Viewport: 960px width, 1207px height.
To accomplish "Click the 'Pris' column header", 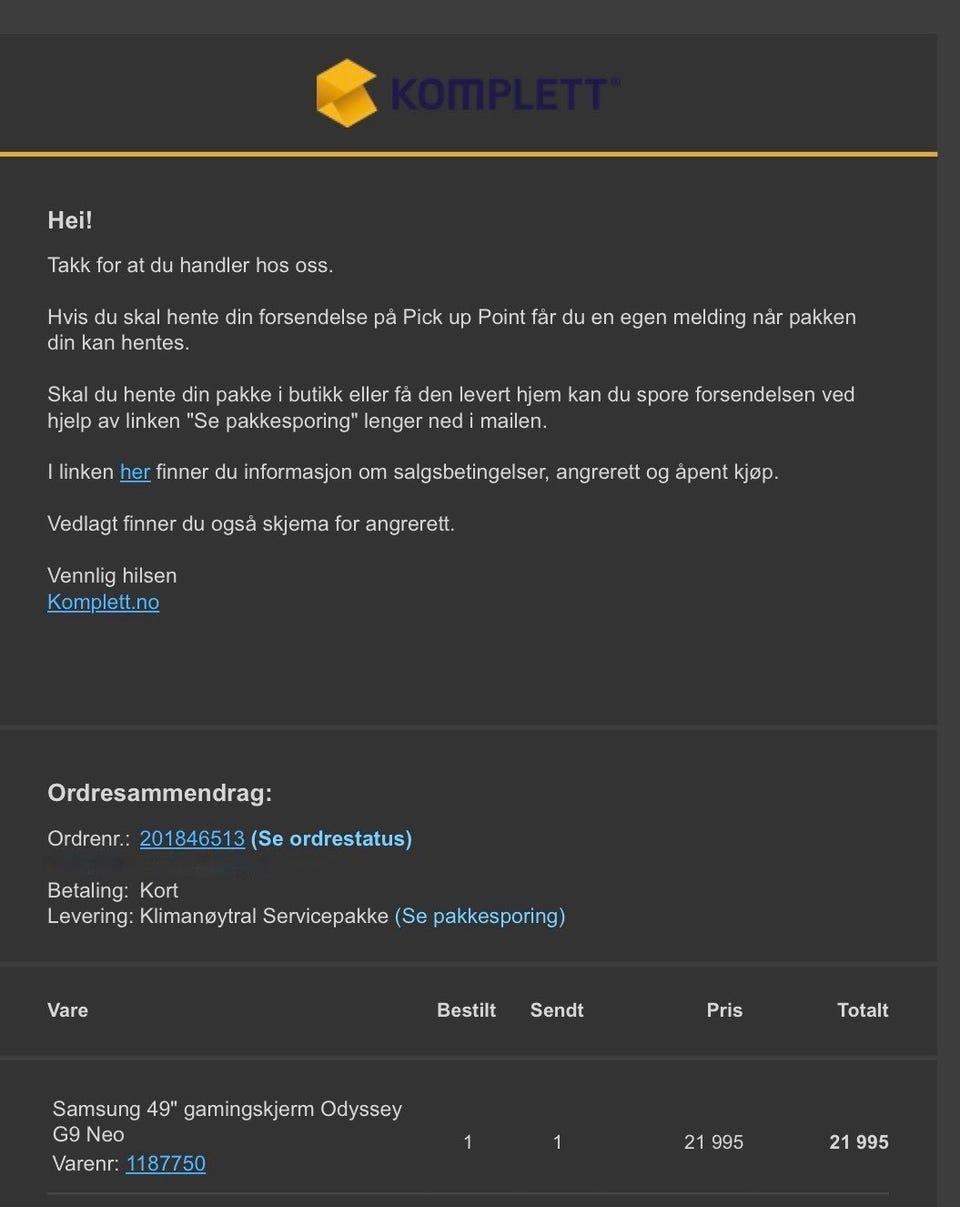I will coord(724,1010).
